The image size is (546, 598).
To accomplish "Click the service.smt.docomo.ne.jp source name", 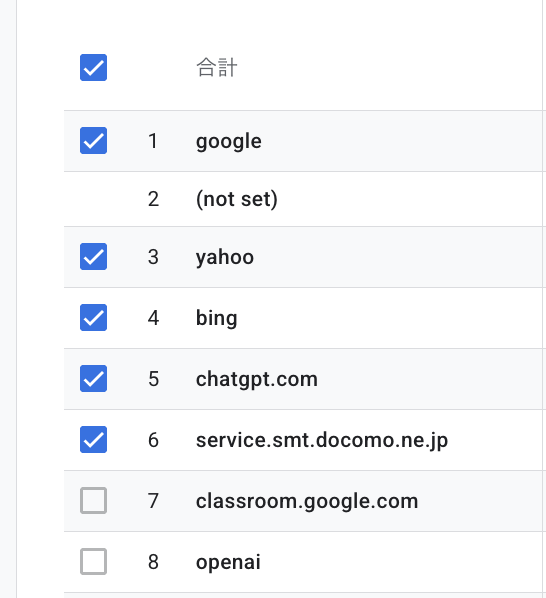I will pos(322,440).
